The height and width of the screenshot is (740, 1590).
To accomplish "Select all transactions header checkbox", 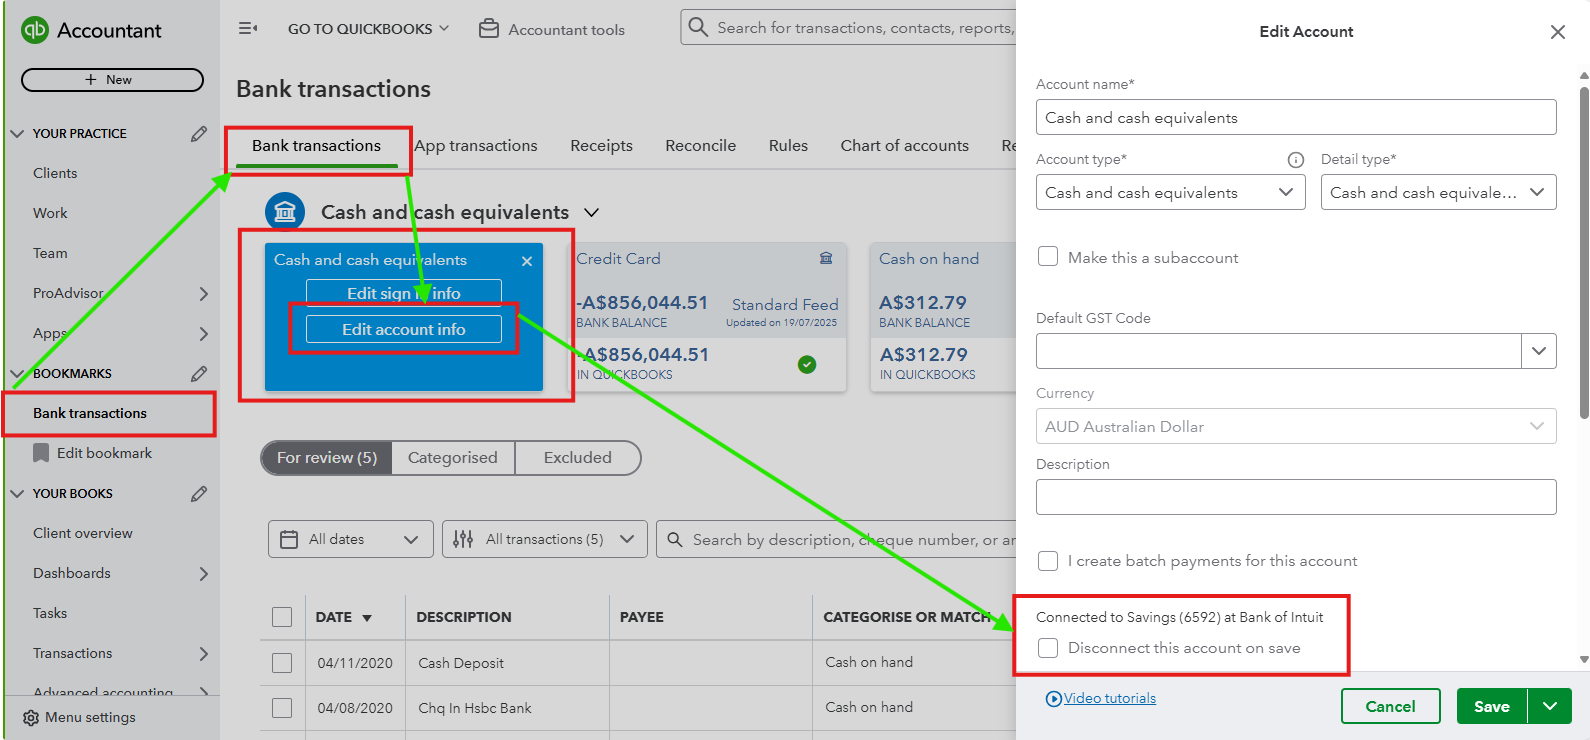I will pyautogui.click(x=282, y=617).
